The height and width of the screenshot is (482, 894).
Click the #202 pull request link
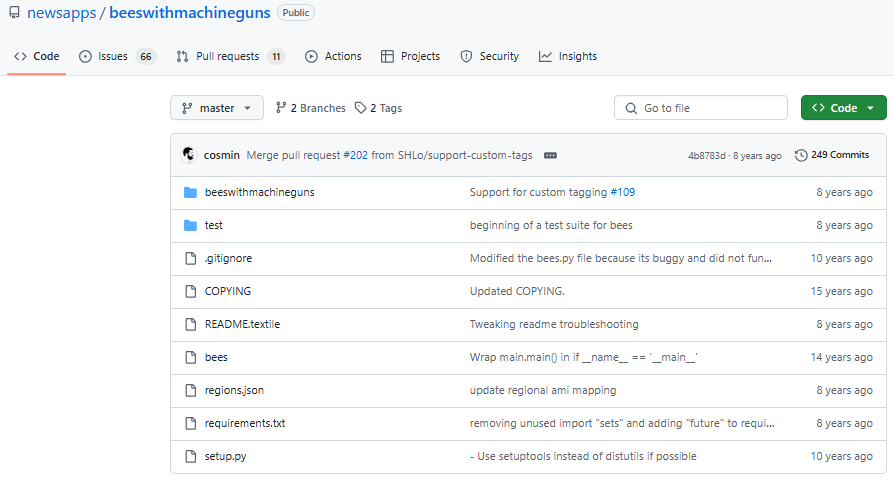coord(355,155)
